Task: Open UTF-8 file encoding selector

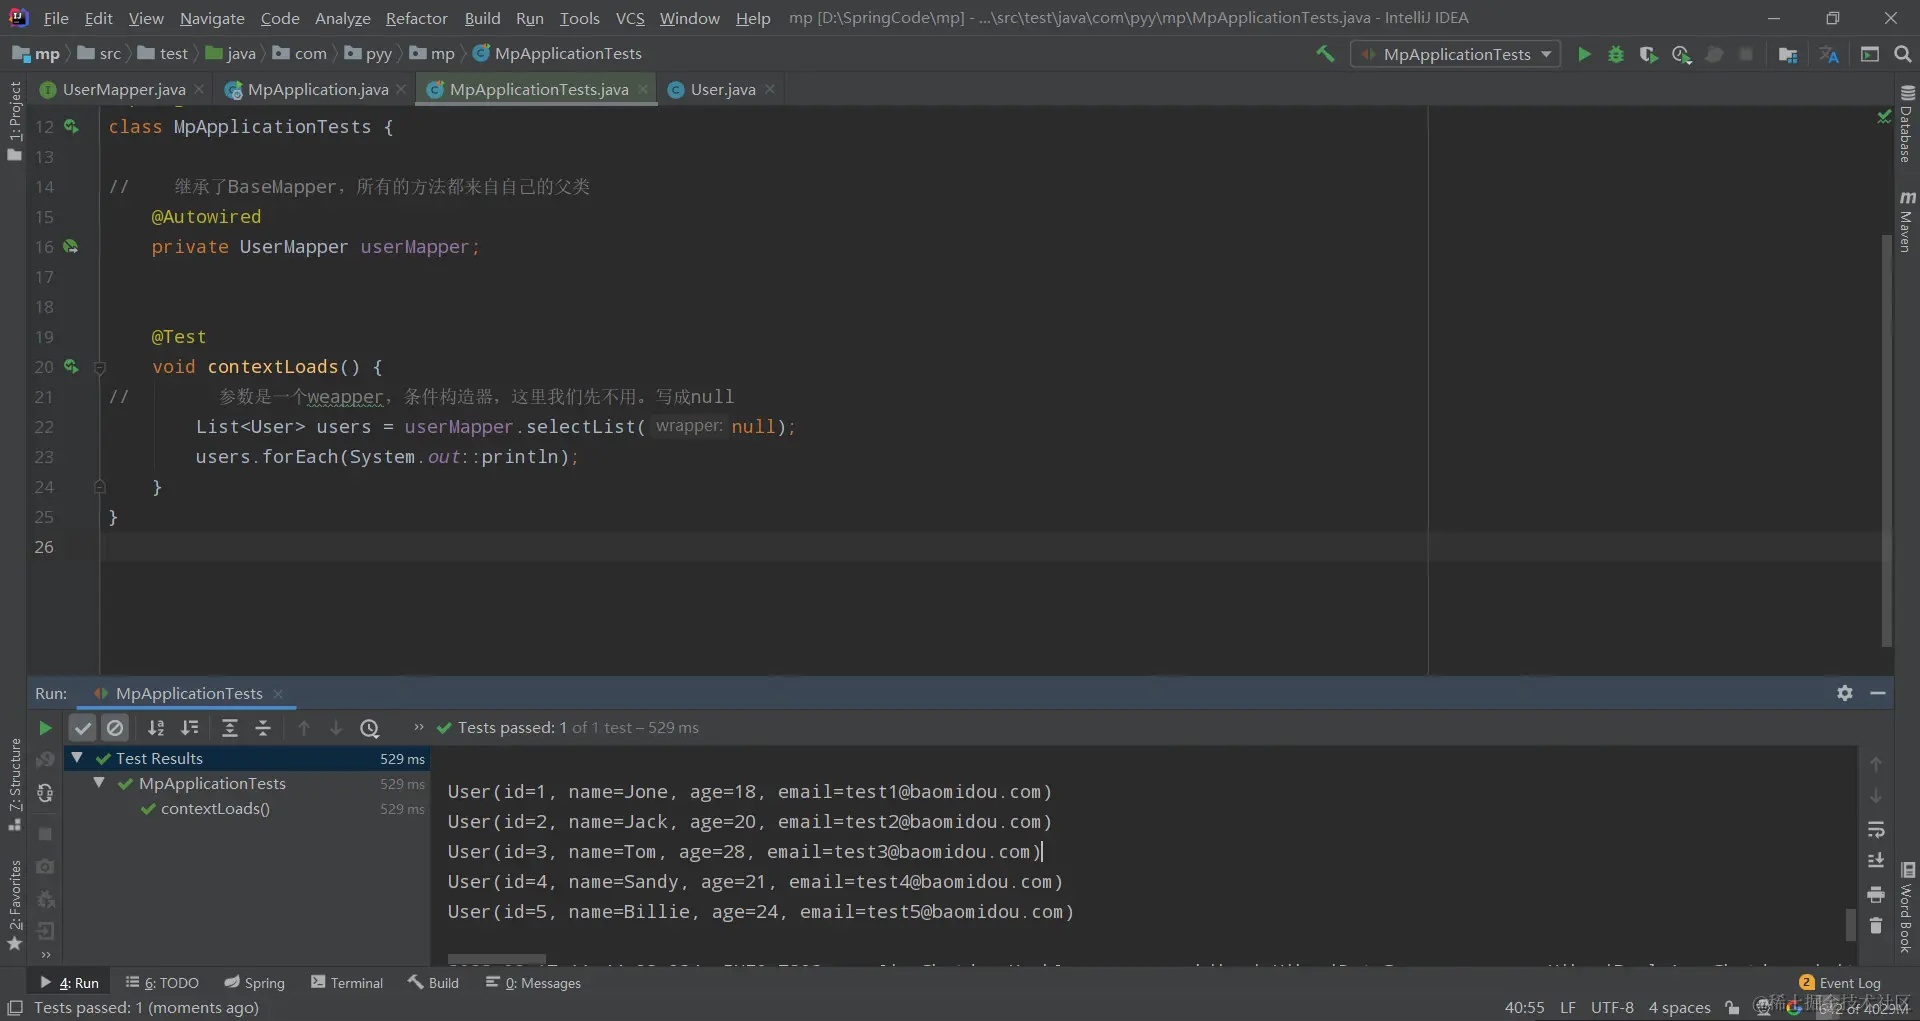Action: pyautogui.click(x=1612, y=1008)
